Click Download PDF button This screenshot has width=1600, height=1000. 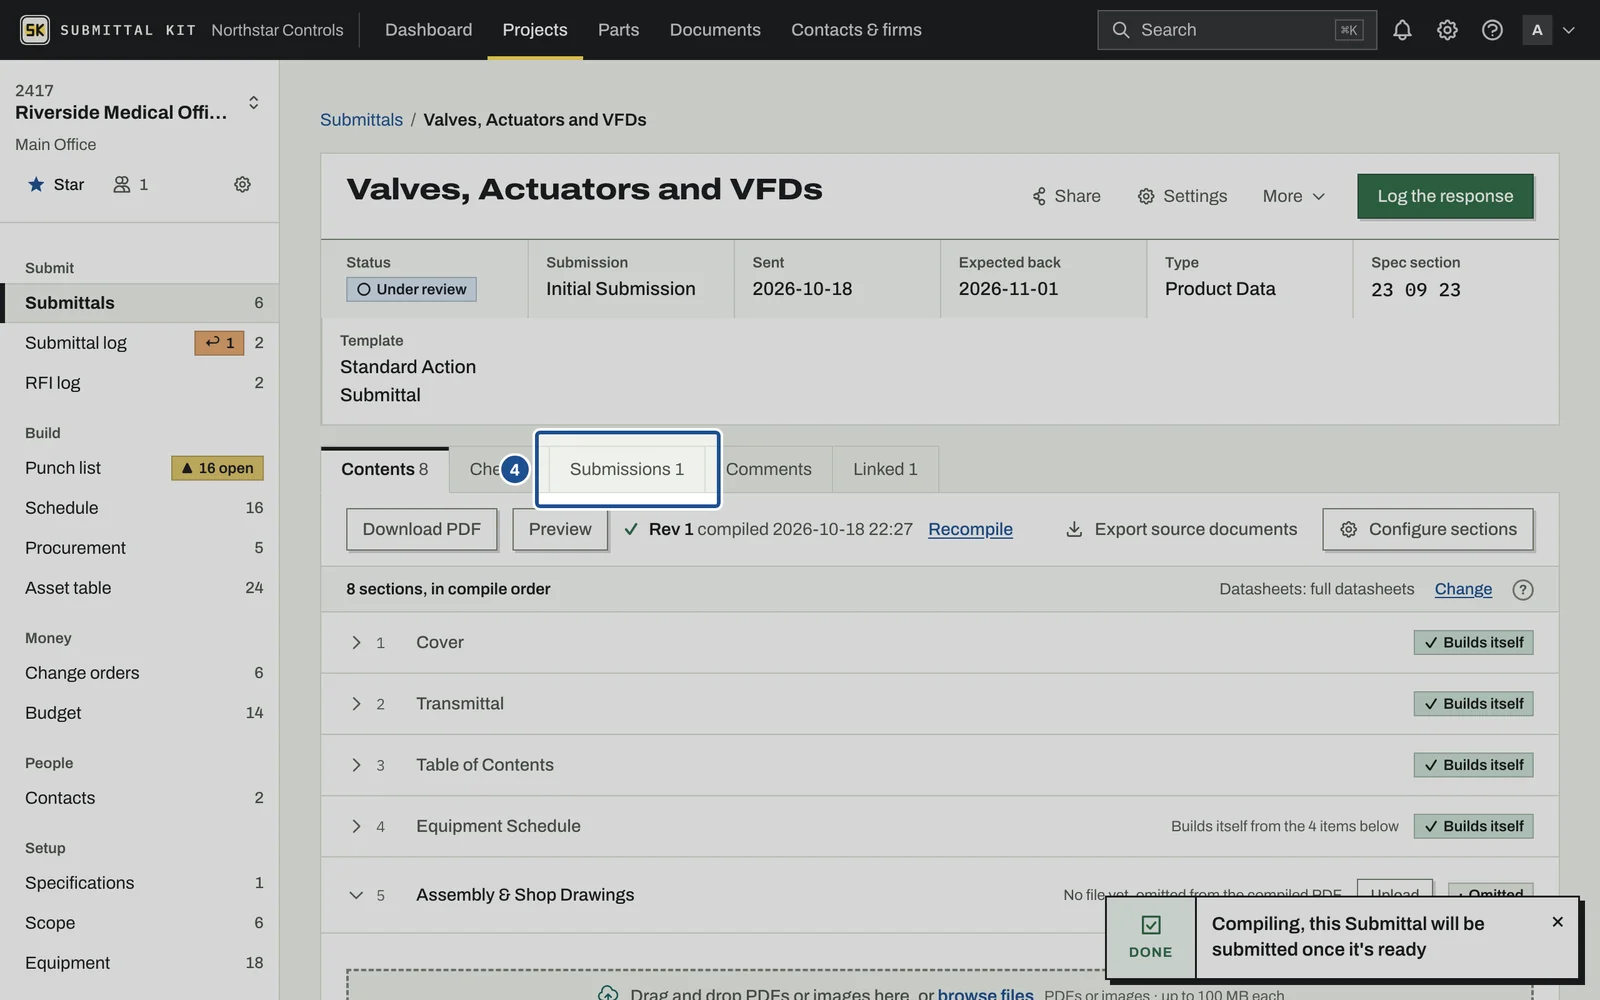[x=421, y=529]
